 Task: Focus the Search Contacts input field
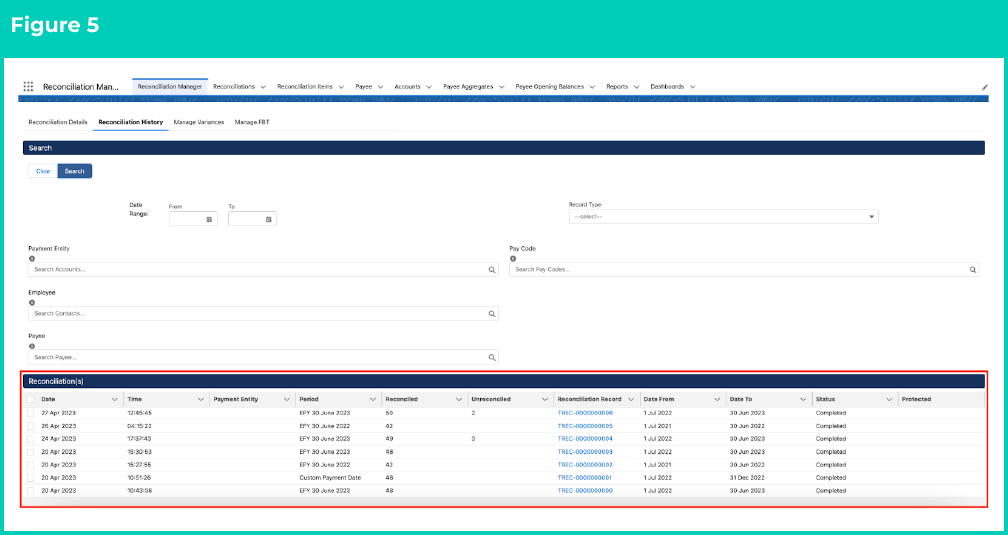[263, 313]
